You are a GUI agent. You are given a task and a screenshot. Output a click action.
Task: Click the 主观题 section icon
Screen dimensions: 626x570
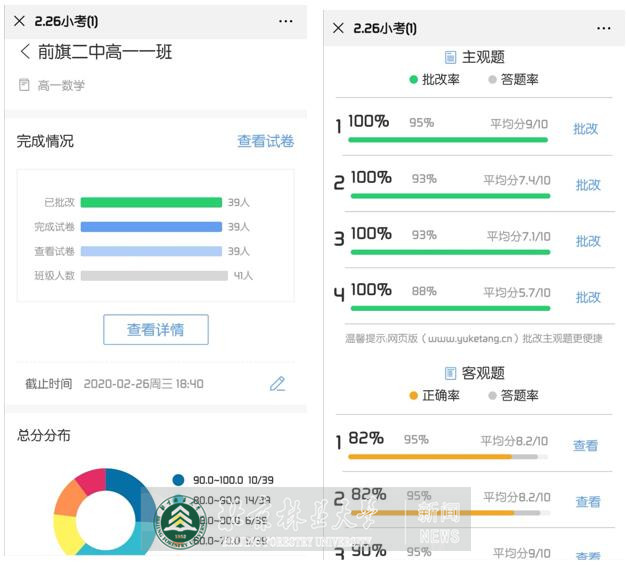450,58
